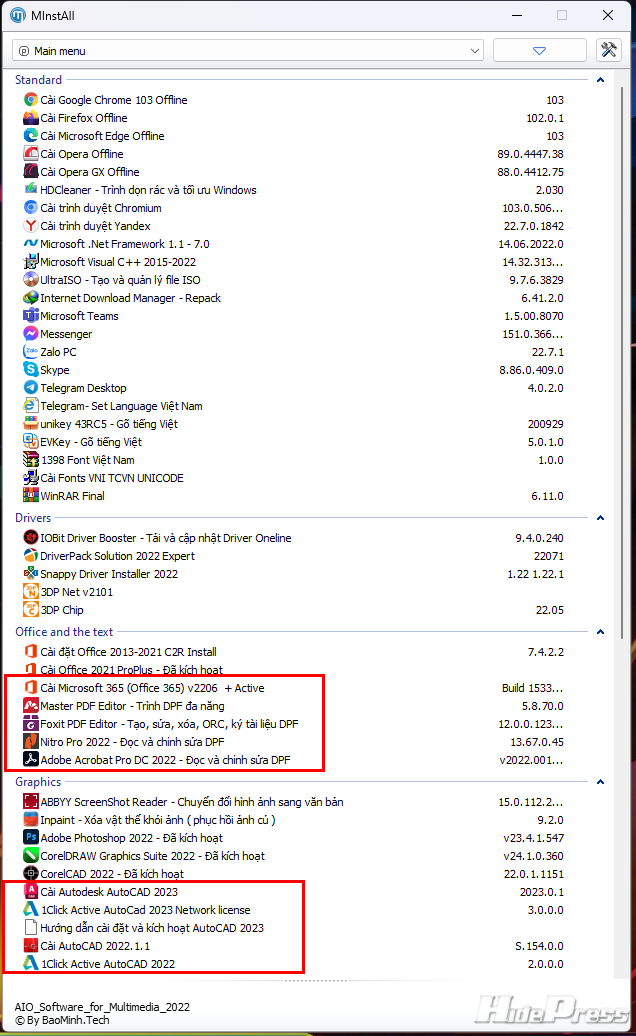Collapse the Standard section
The height and width of the screenshot is (1036, 636).
click(600, 80)
